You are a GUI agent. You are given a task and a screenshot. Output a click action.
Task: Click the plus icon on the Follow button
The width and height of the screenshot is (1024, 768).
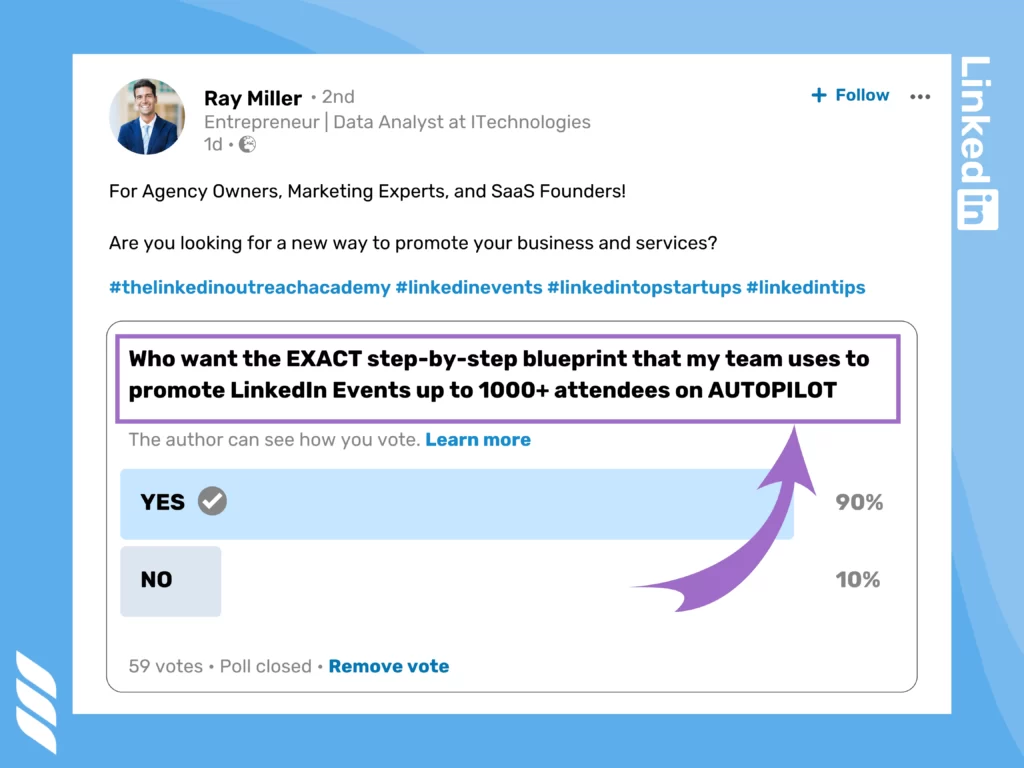pyautogui.click(x=820, y=95)
